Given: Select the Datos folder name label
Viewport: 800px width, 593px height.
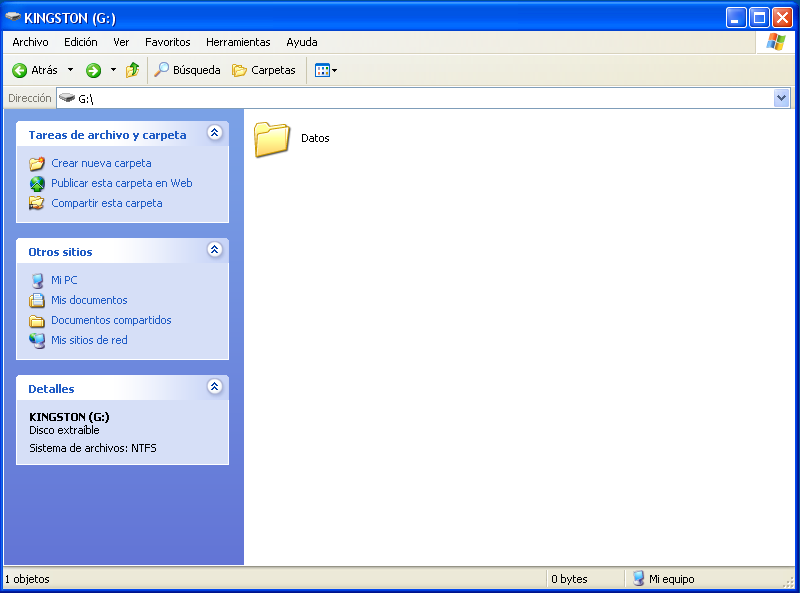Looking at the screenshot, I should coord(315,138).
